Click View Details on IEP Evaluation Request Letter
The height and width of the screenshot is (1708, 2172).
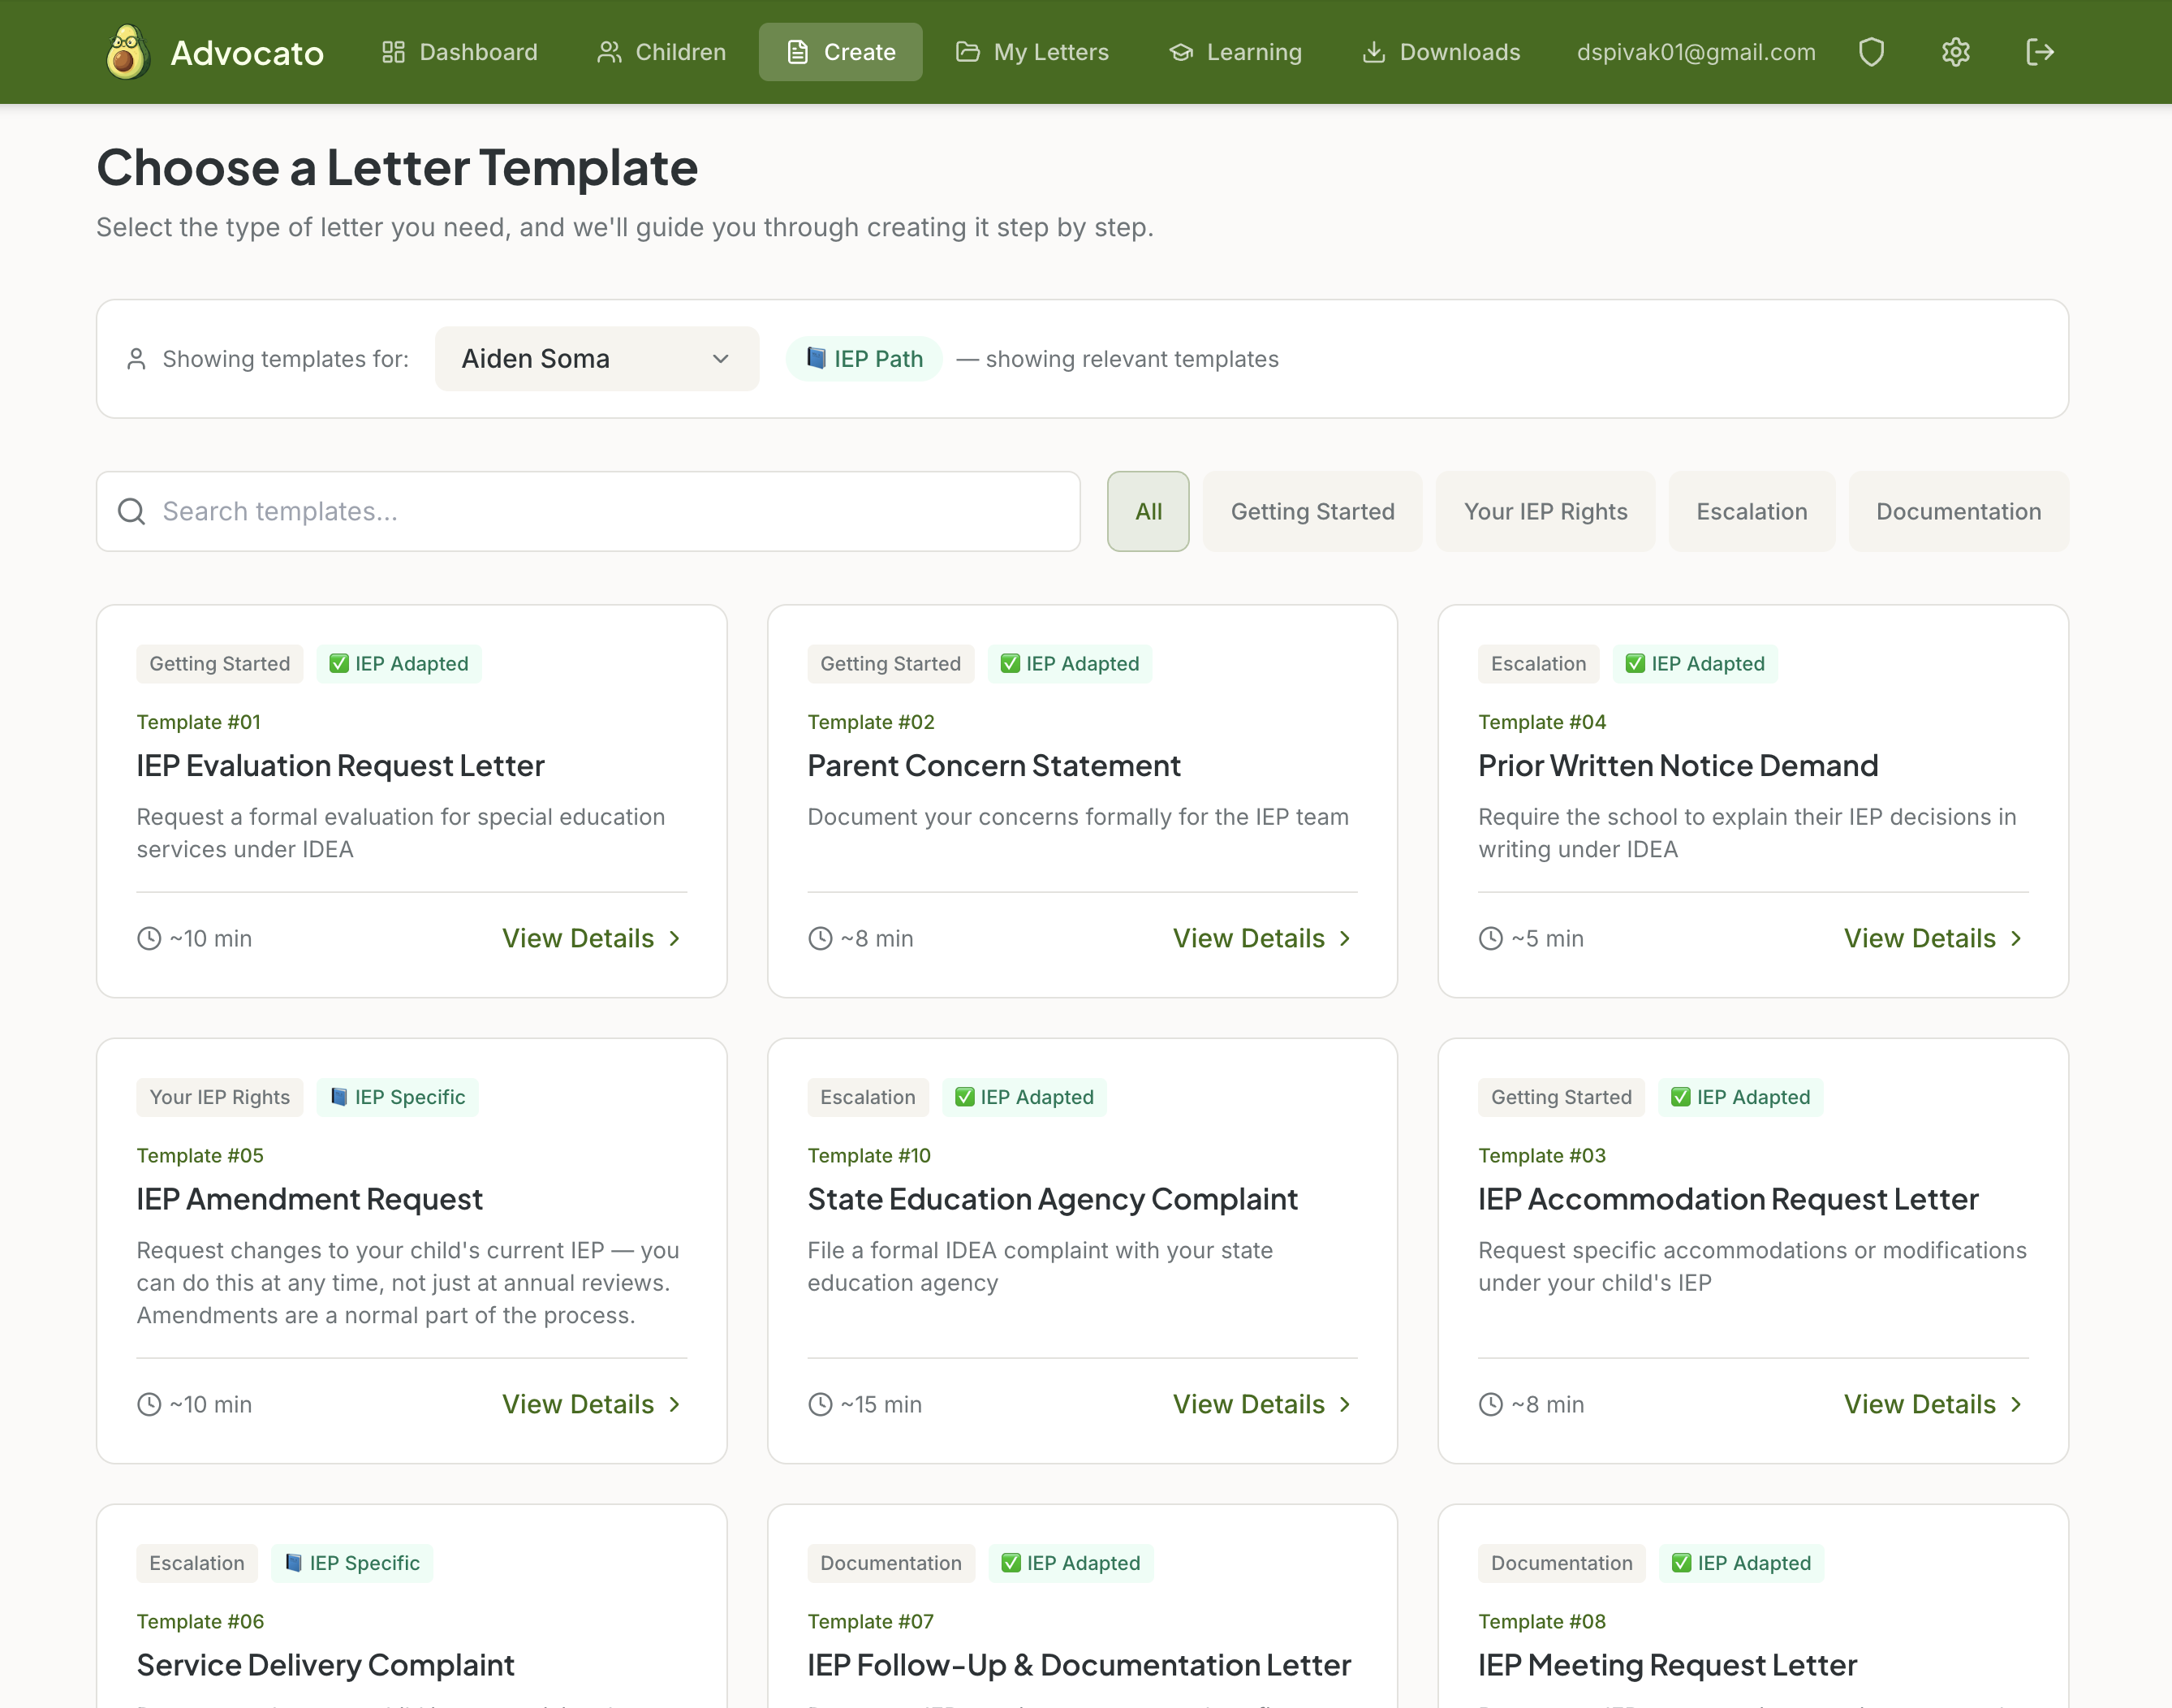click(x=591, y=938)
